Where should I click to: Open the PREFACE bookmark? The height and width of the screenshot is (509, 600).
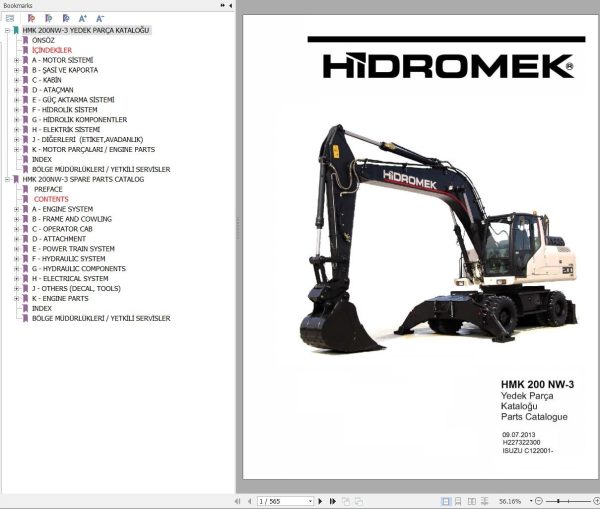click(48, 189)
